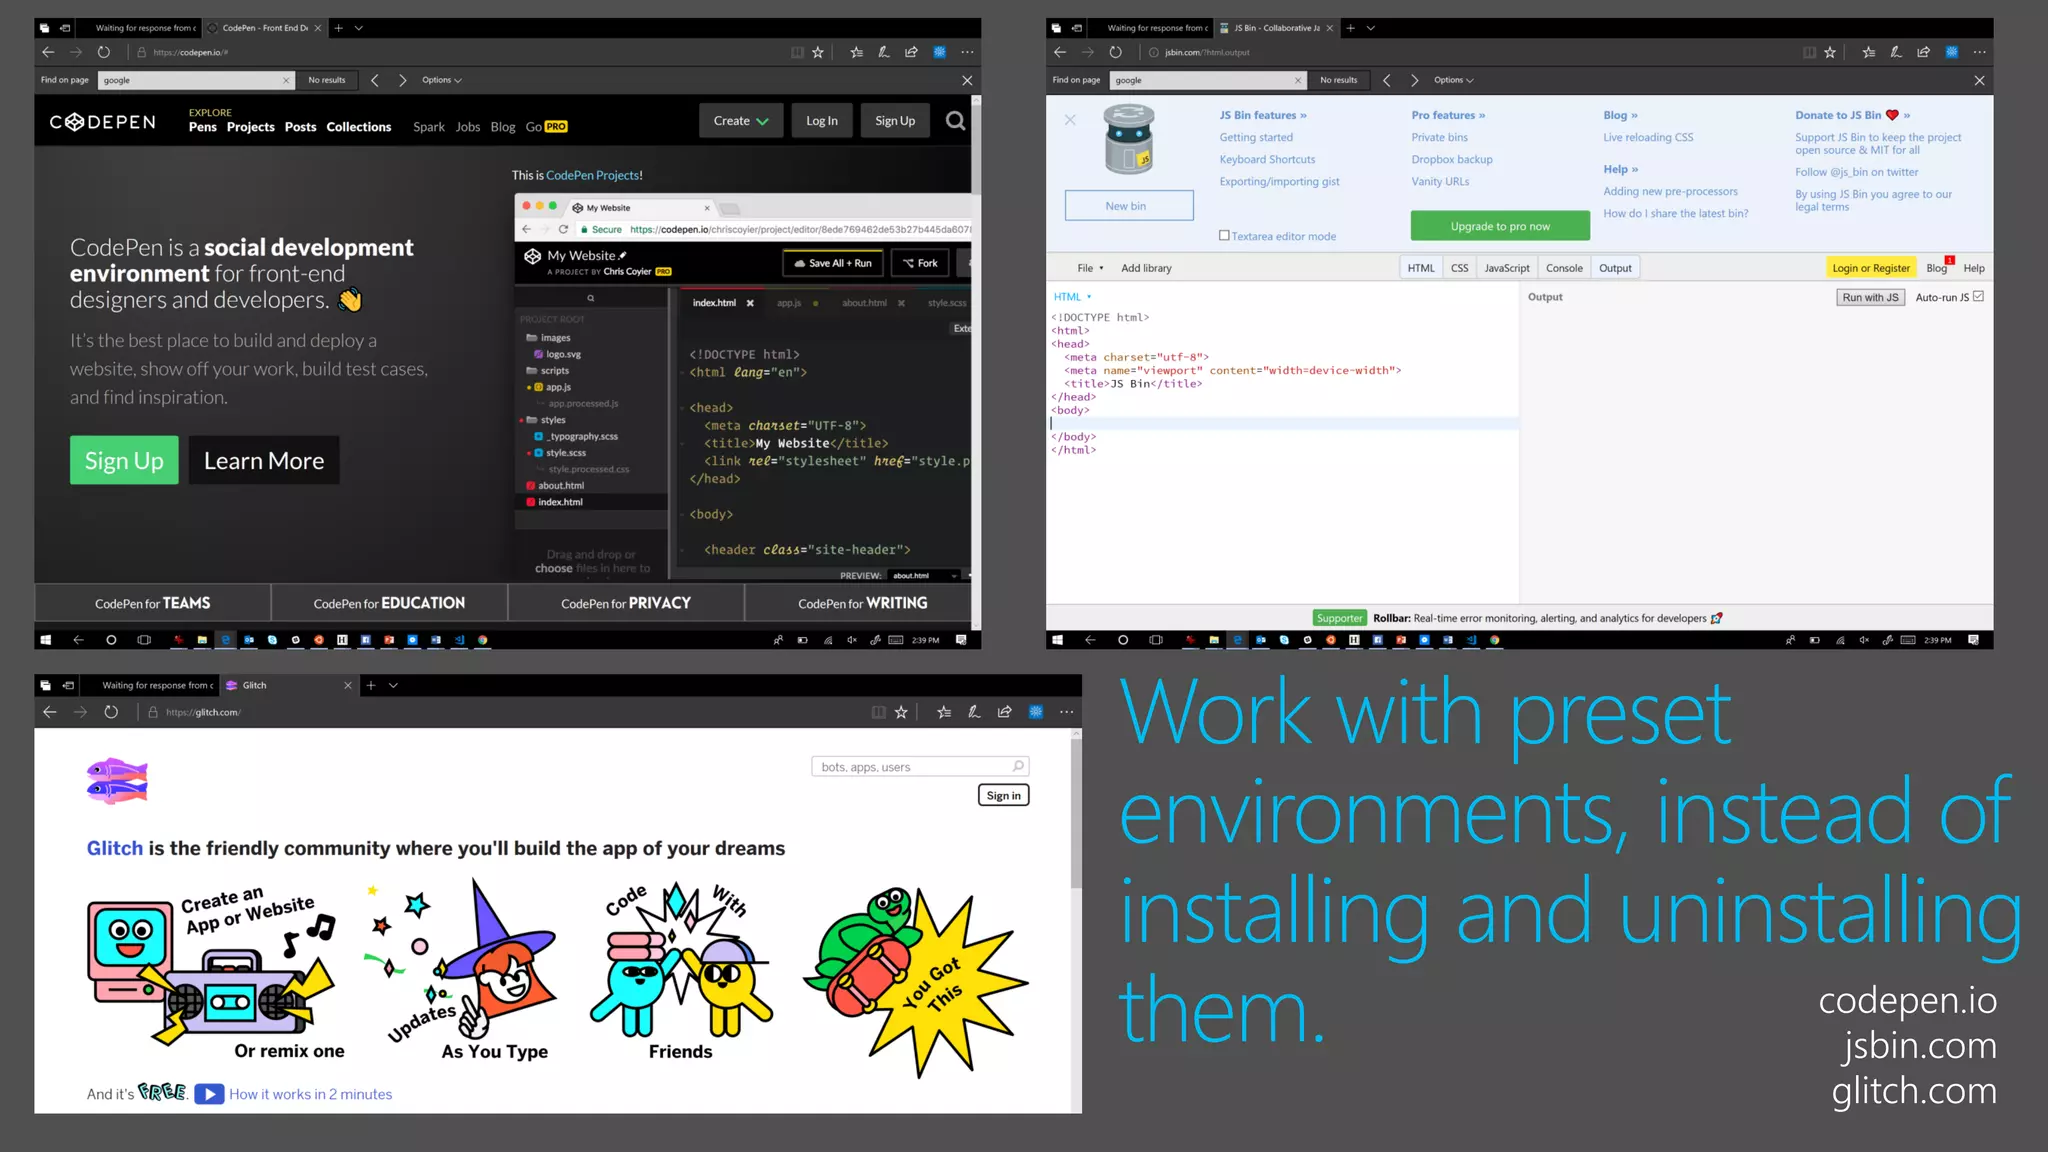Add web notes in JS Bin browser window
Viewport: 2048px width, 1152px height.
click(x=1895, y=52)
